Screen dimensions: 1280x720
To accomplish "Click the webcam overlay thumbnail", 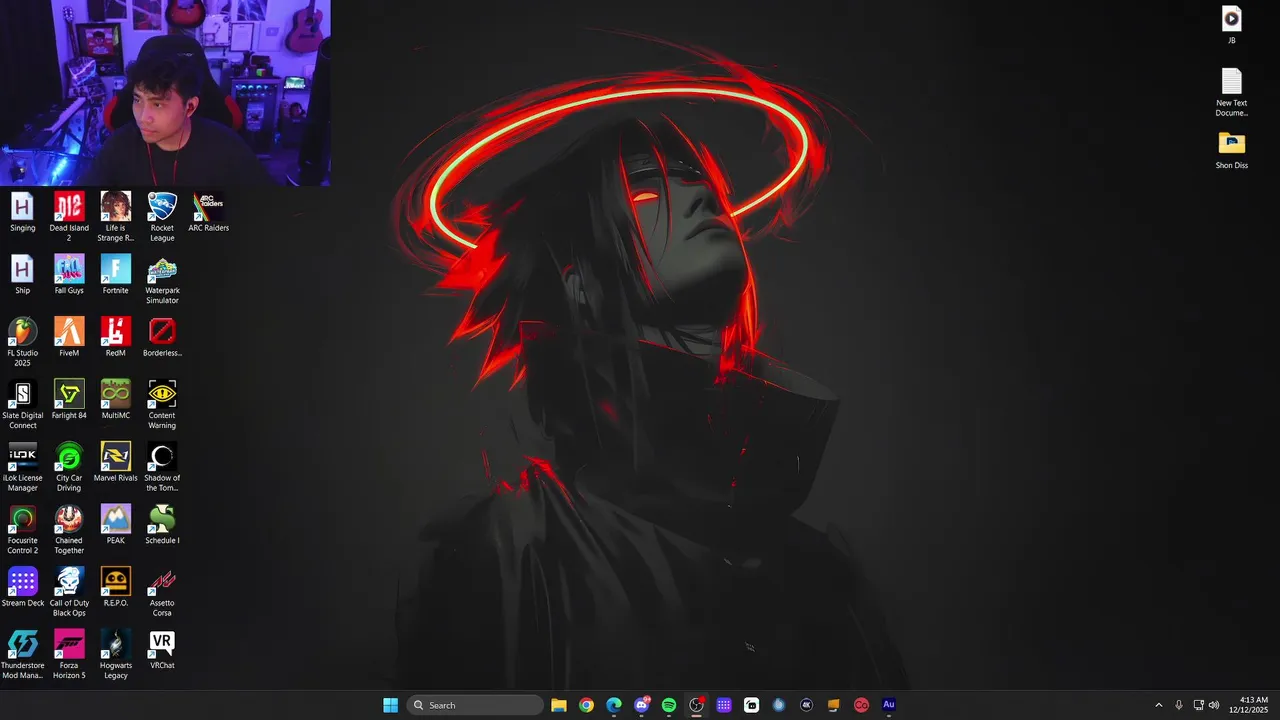I will (x=165, y=93).
